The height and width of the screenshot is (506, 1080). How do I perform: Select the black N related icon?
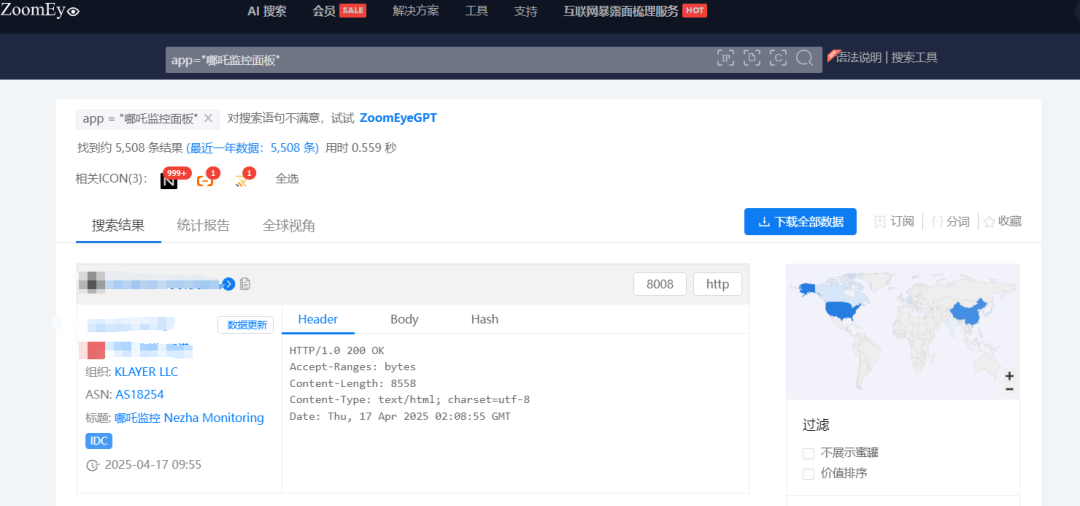click(x=169, y=181)
